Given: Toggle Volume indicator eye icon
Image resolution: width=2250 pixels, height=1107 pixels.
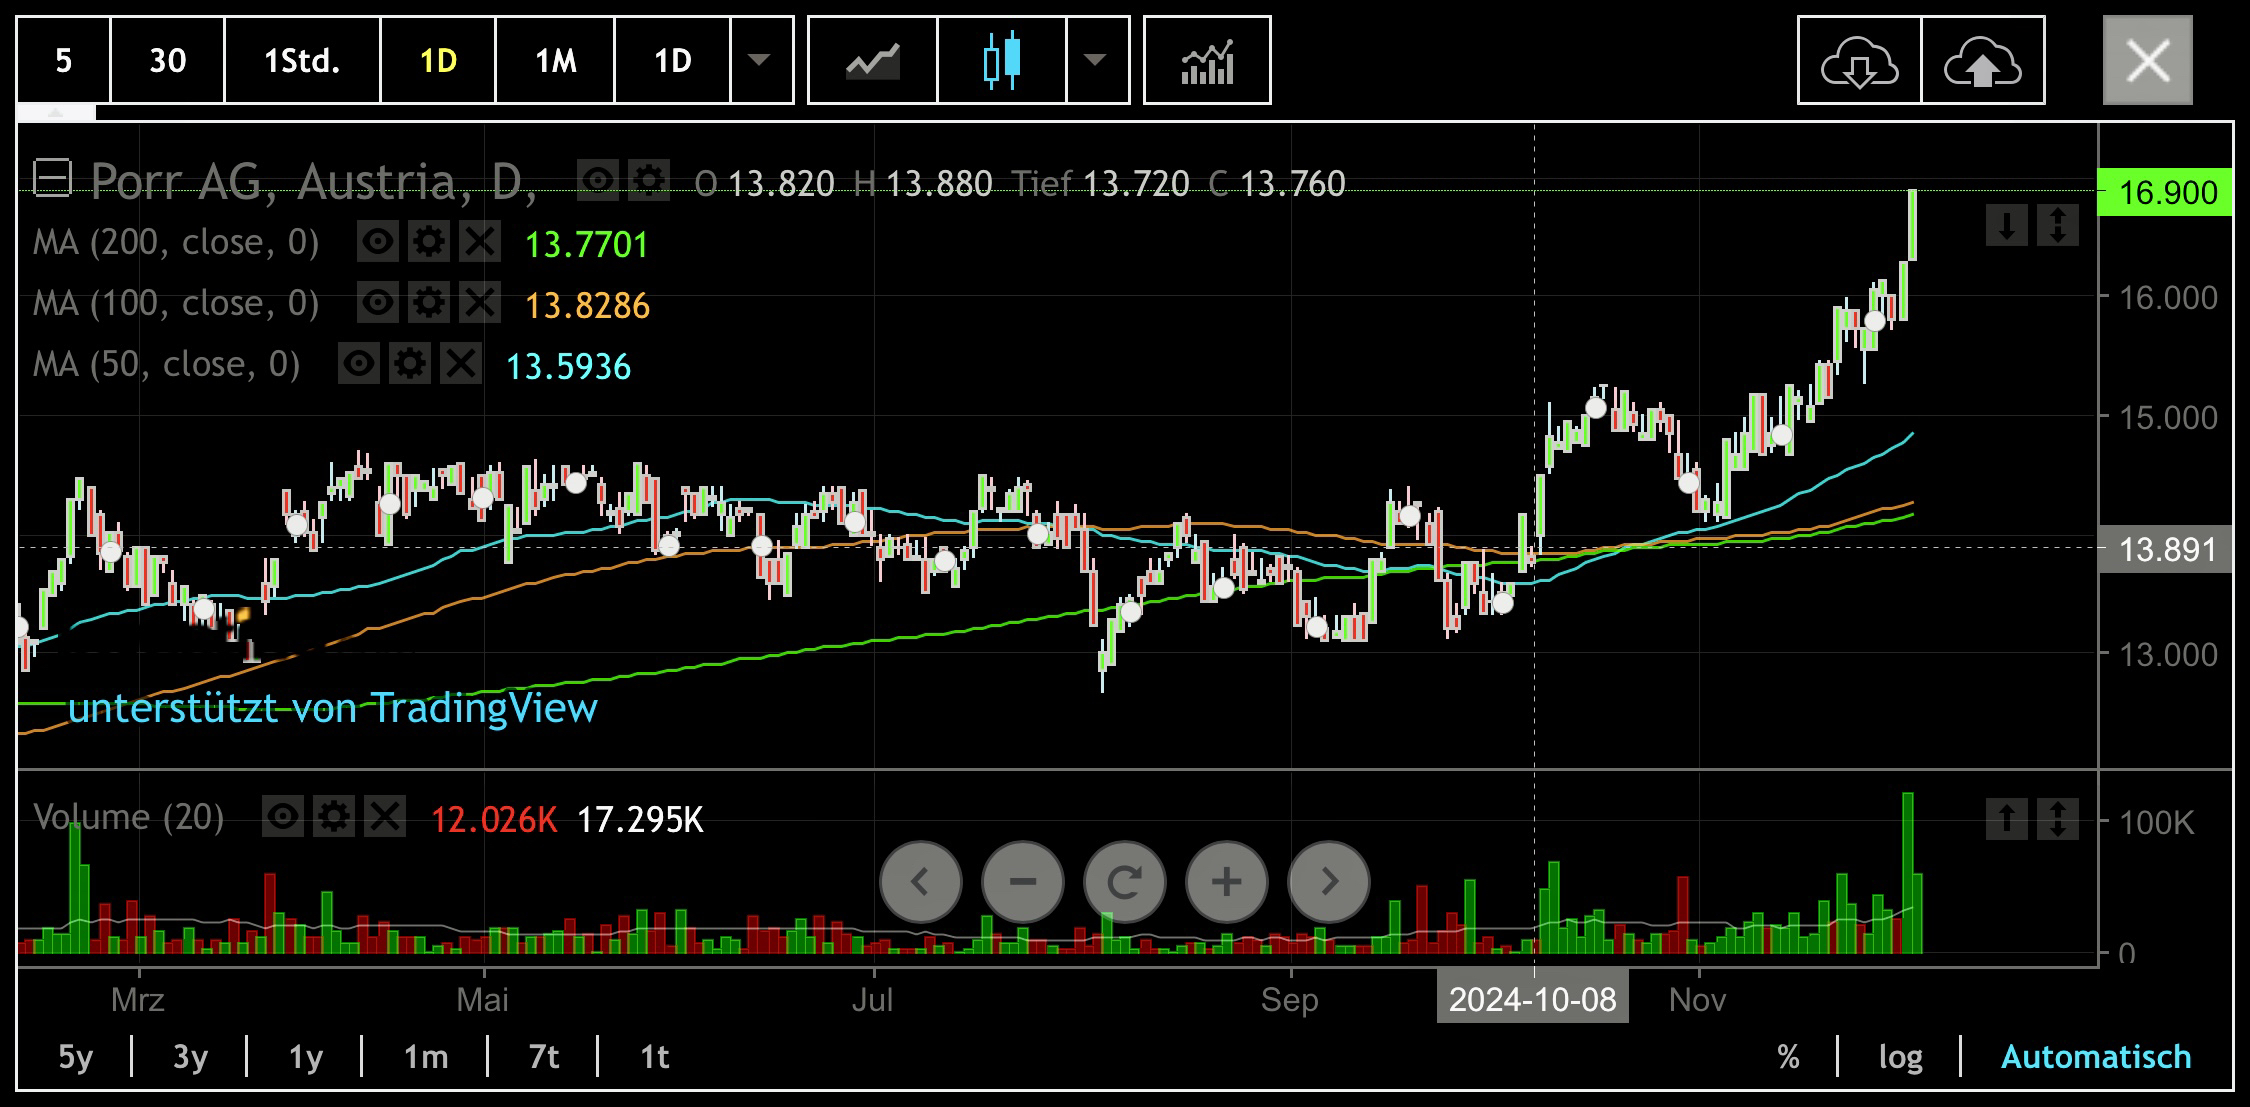Looking at the screenshot, I should (284, 817).
